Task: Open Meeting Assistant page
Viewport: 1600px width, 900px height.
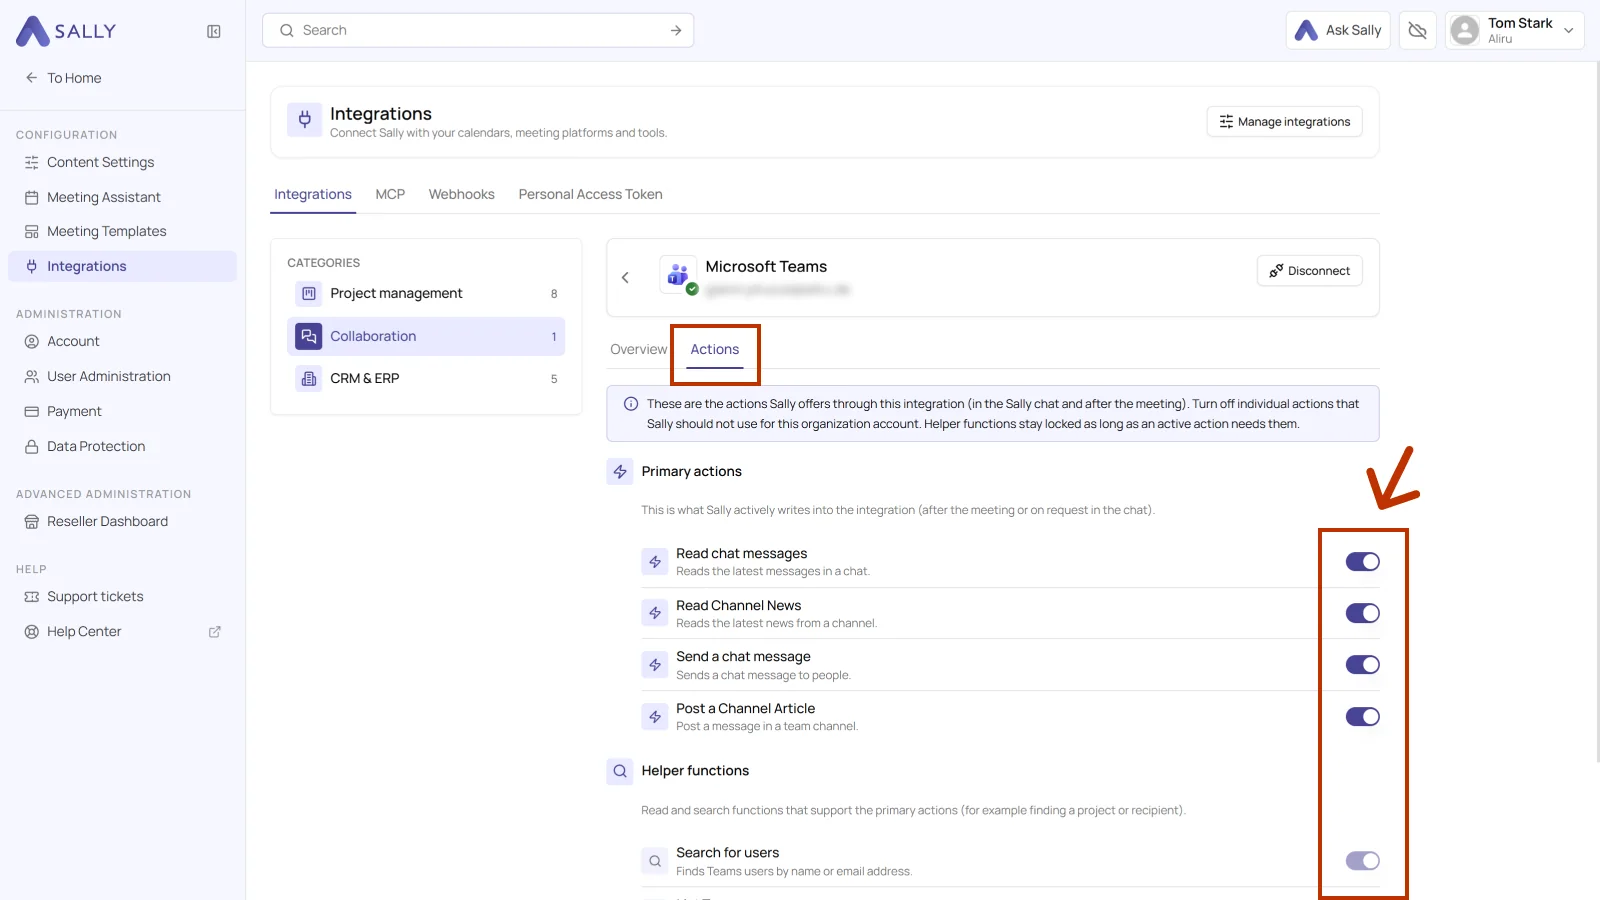Action: [122, 197]
